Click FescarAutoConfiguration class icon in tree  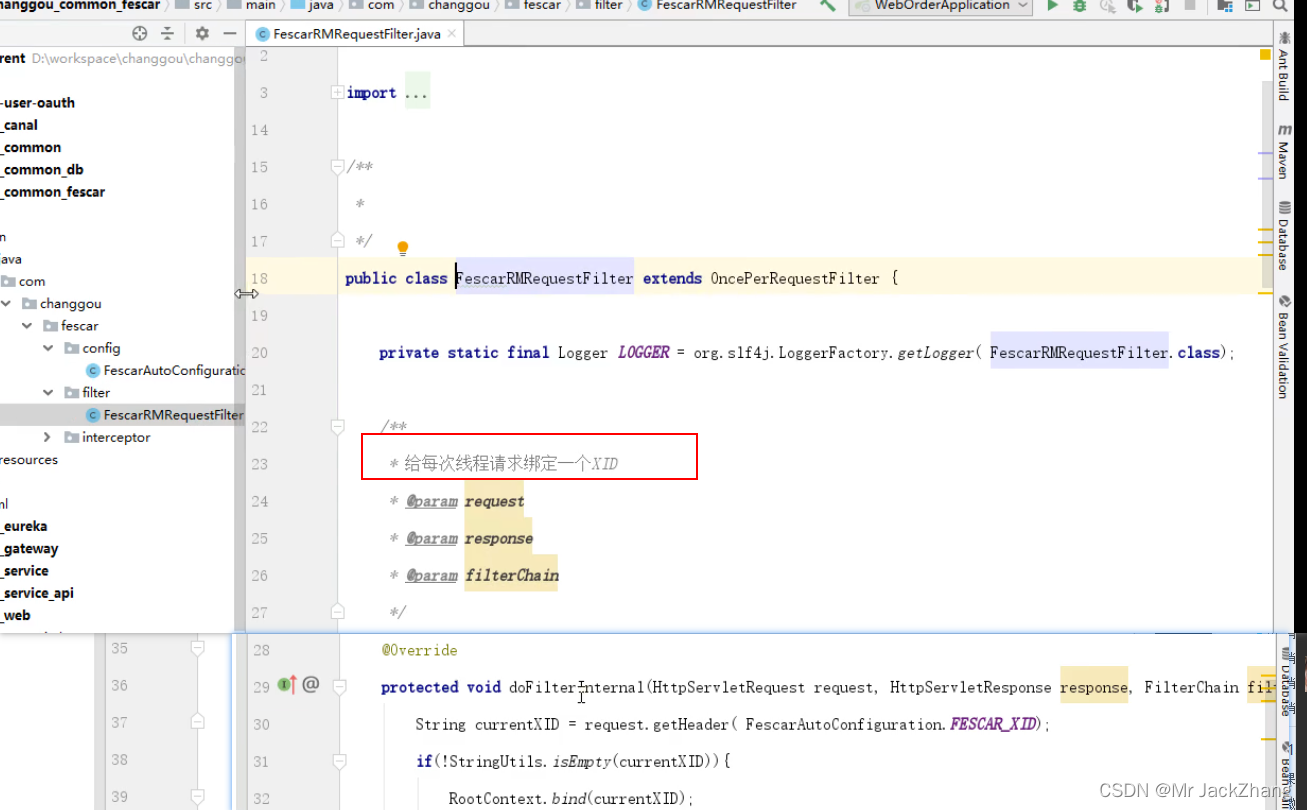tap(93, 370)
